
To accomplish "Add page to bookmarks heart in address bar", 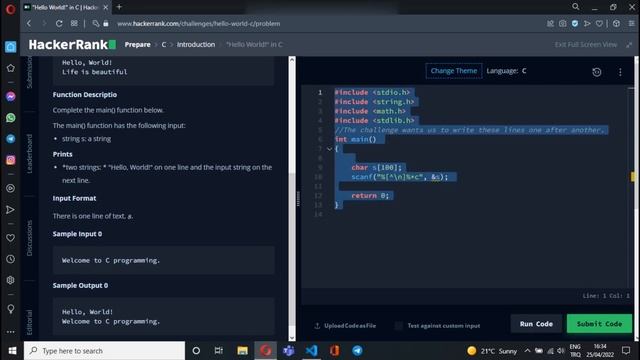I will coord(599,24).
